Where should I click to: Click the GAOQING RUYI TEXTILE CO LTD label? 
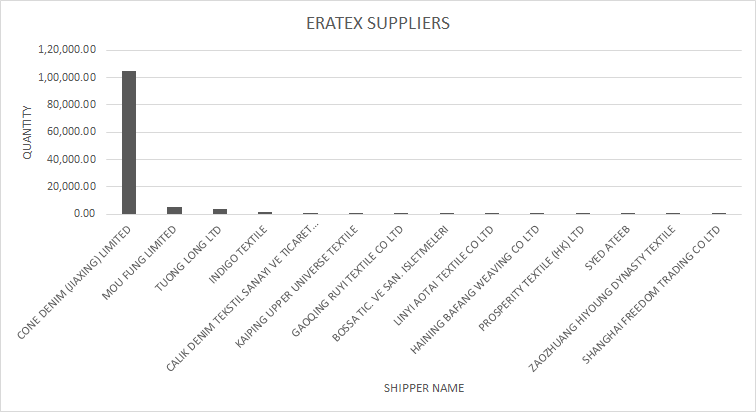pyautogui.click(x=347, y=281)
